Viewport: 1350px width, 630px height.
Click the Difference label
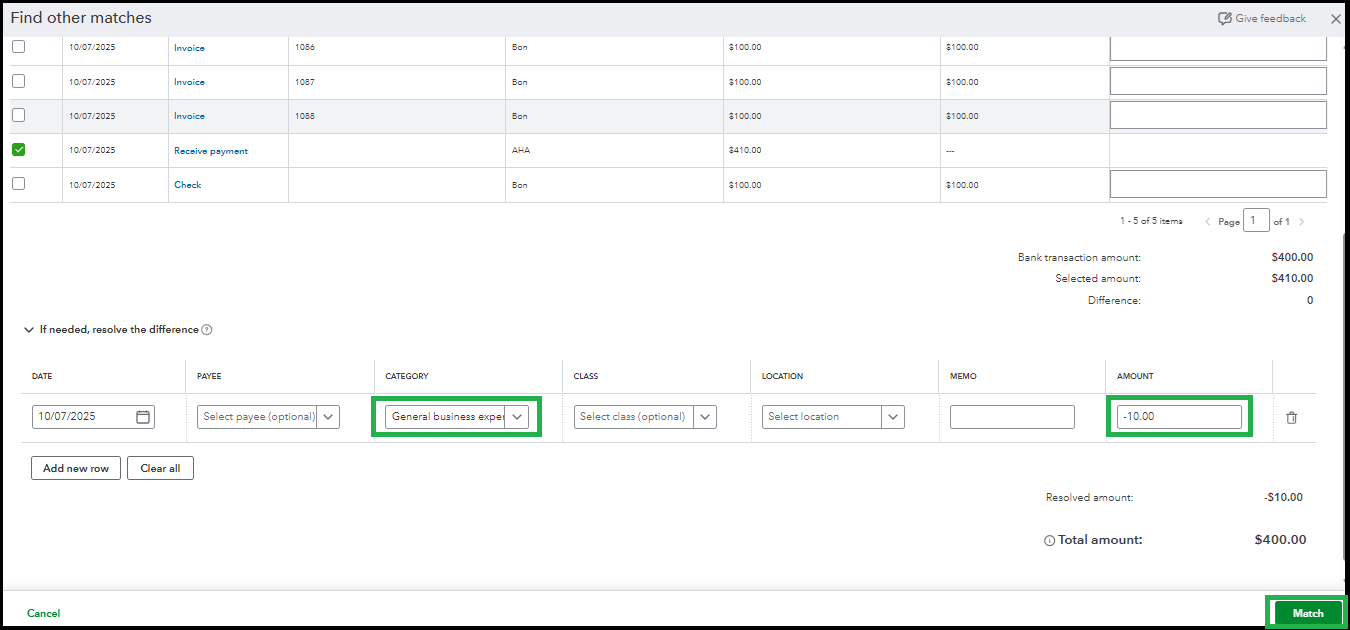(x=1114, y=300)
